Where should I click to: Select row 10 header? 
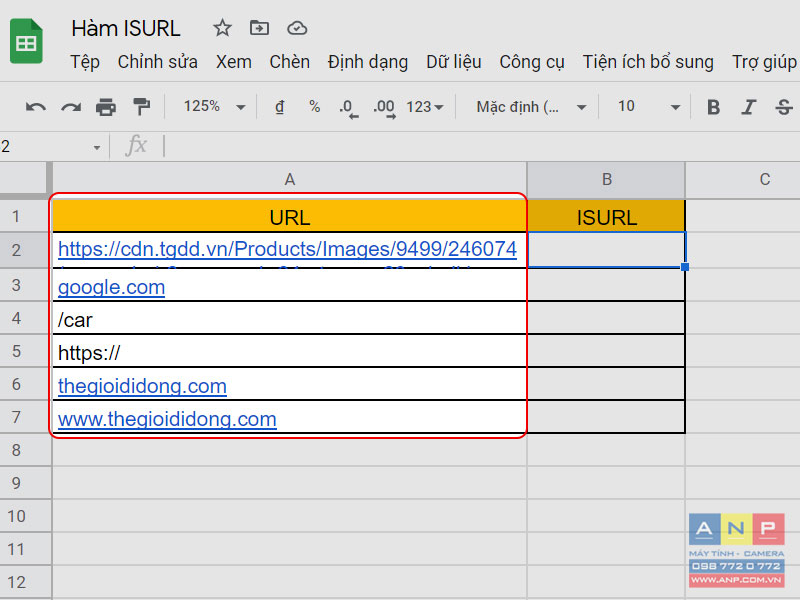pyautogui.click(x=24, y=516)
